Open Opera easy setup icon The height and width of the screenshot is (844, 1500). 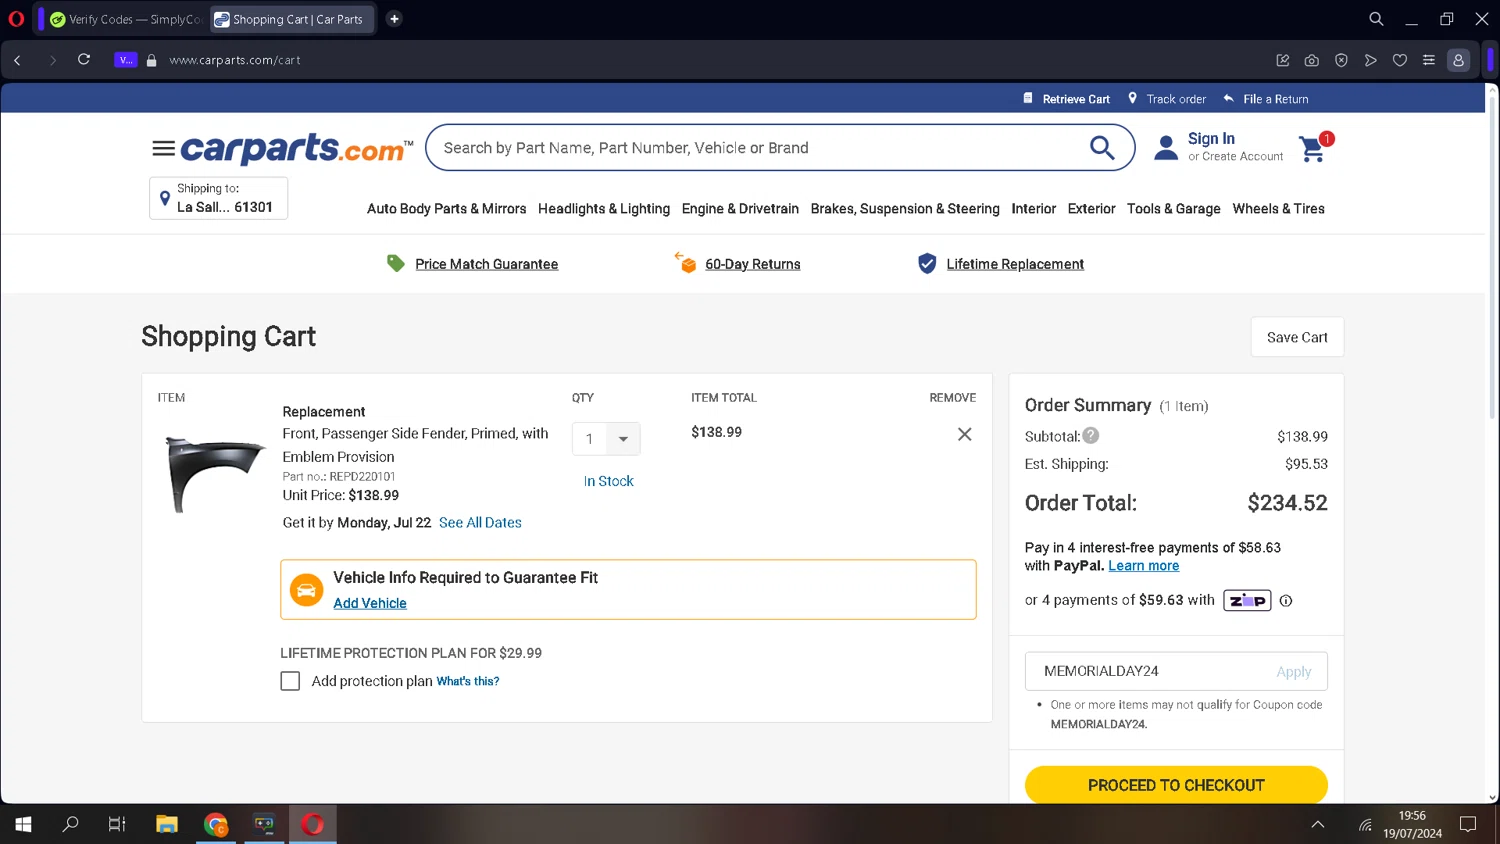tap(1429, 60)
